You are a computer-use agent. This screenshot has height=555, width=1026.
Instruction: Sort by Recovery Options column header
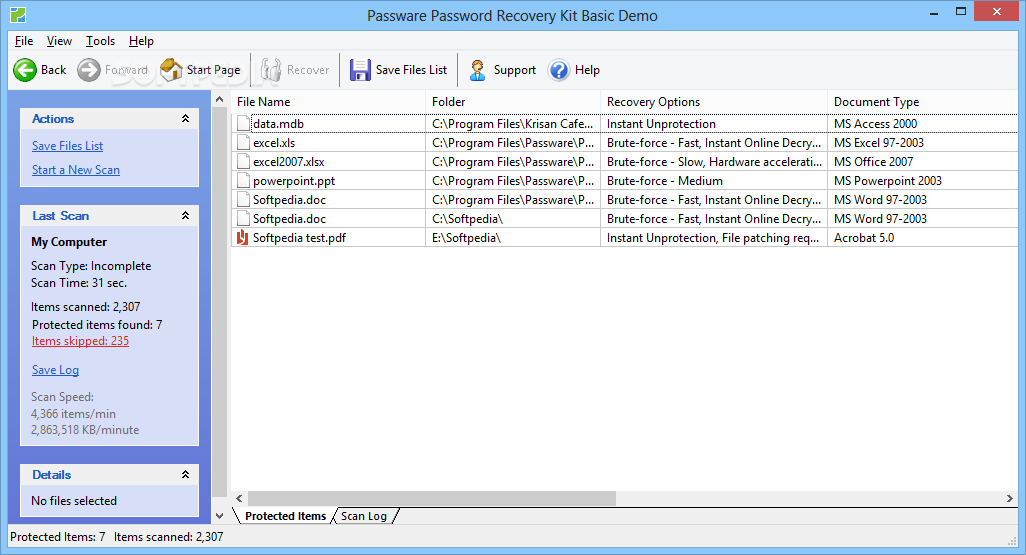click(714, 101)
